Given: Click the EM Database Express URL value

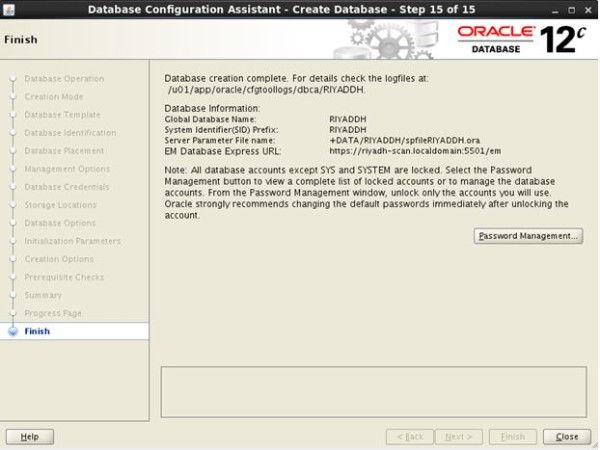Looking at the screenshot, I should pyautogui.click(x=415, y=151).
